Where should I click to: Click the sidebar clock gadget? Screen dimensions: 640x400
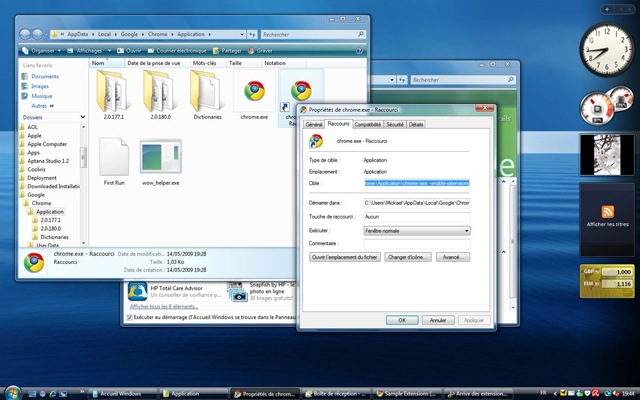click(x=607, y=49)
